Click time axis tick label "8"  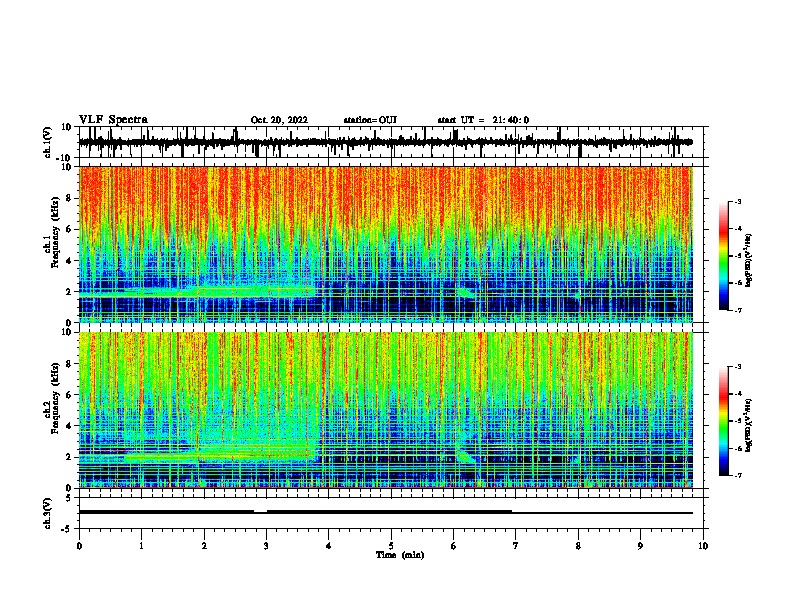click(578, 546)
